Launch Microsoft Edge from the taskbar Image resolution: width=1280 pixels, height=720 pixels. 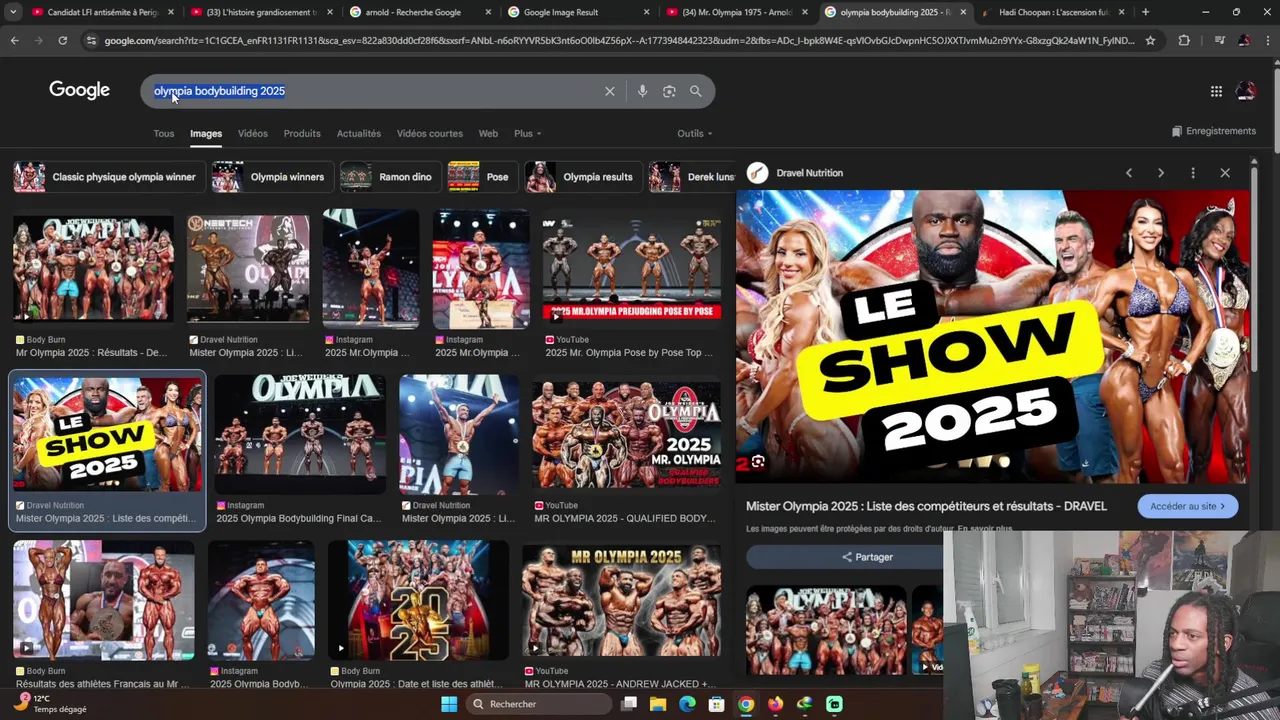tap(687, 704)
